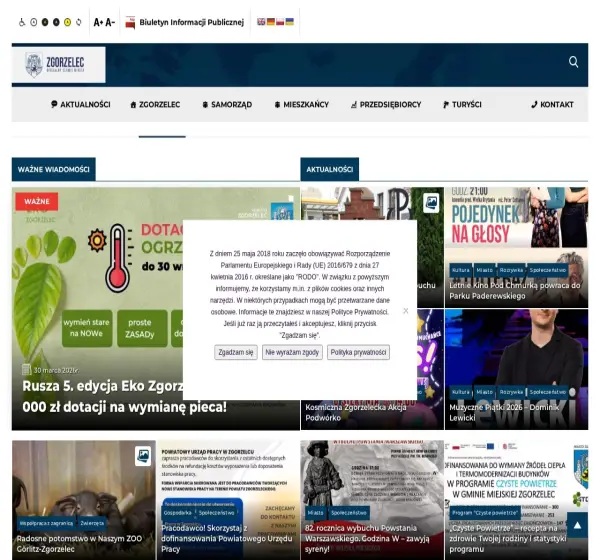Switch language to English via UK flag

click(x=261, y=22)
